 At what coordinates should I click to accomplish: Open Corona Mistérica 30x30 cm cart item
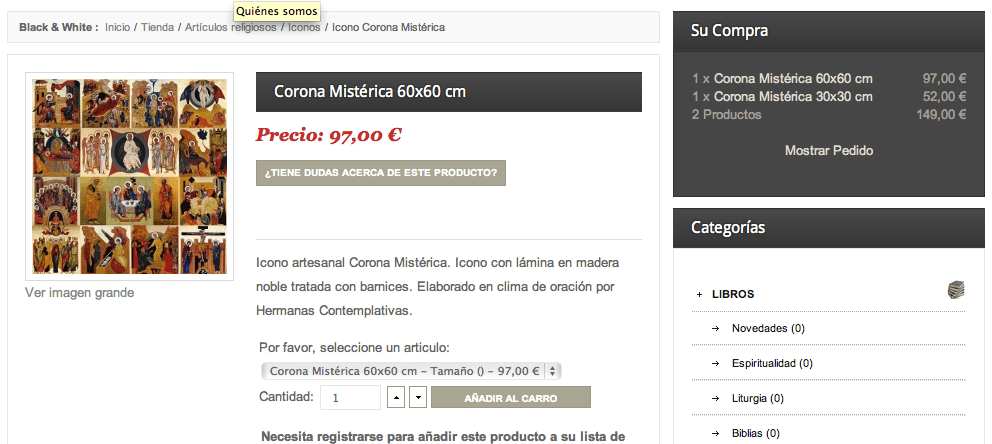point(793,97)
